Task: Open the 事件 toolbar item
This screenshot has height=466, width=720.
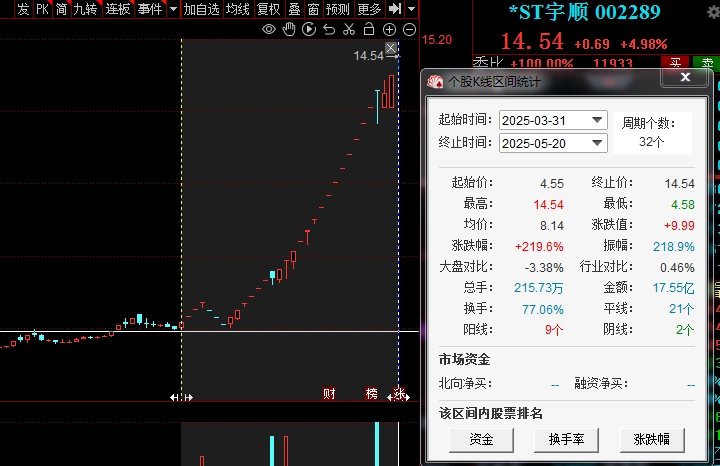Action: pyautogui.click(x=150, y=9)
